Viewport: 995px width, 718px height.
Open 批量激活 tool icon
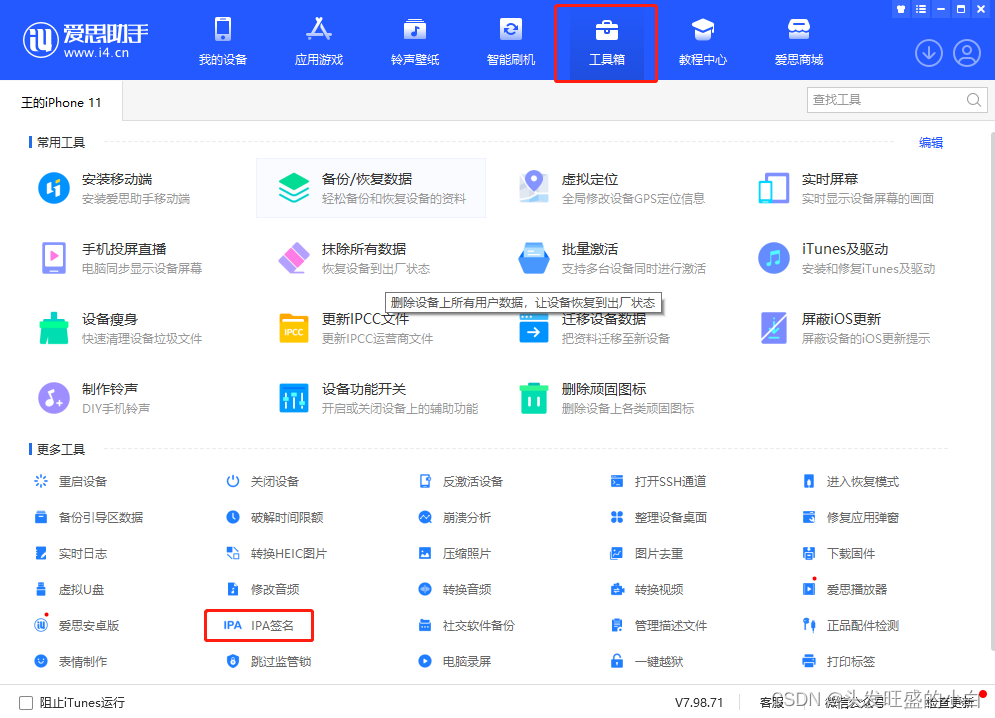(534, 258)
